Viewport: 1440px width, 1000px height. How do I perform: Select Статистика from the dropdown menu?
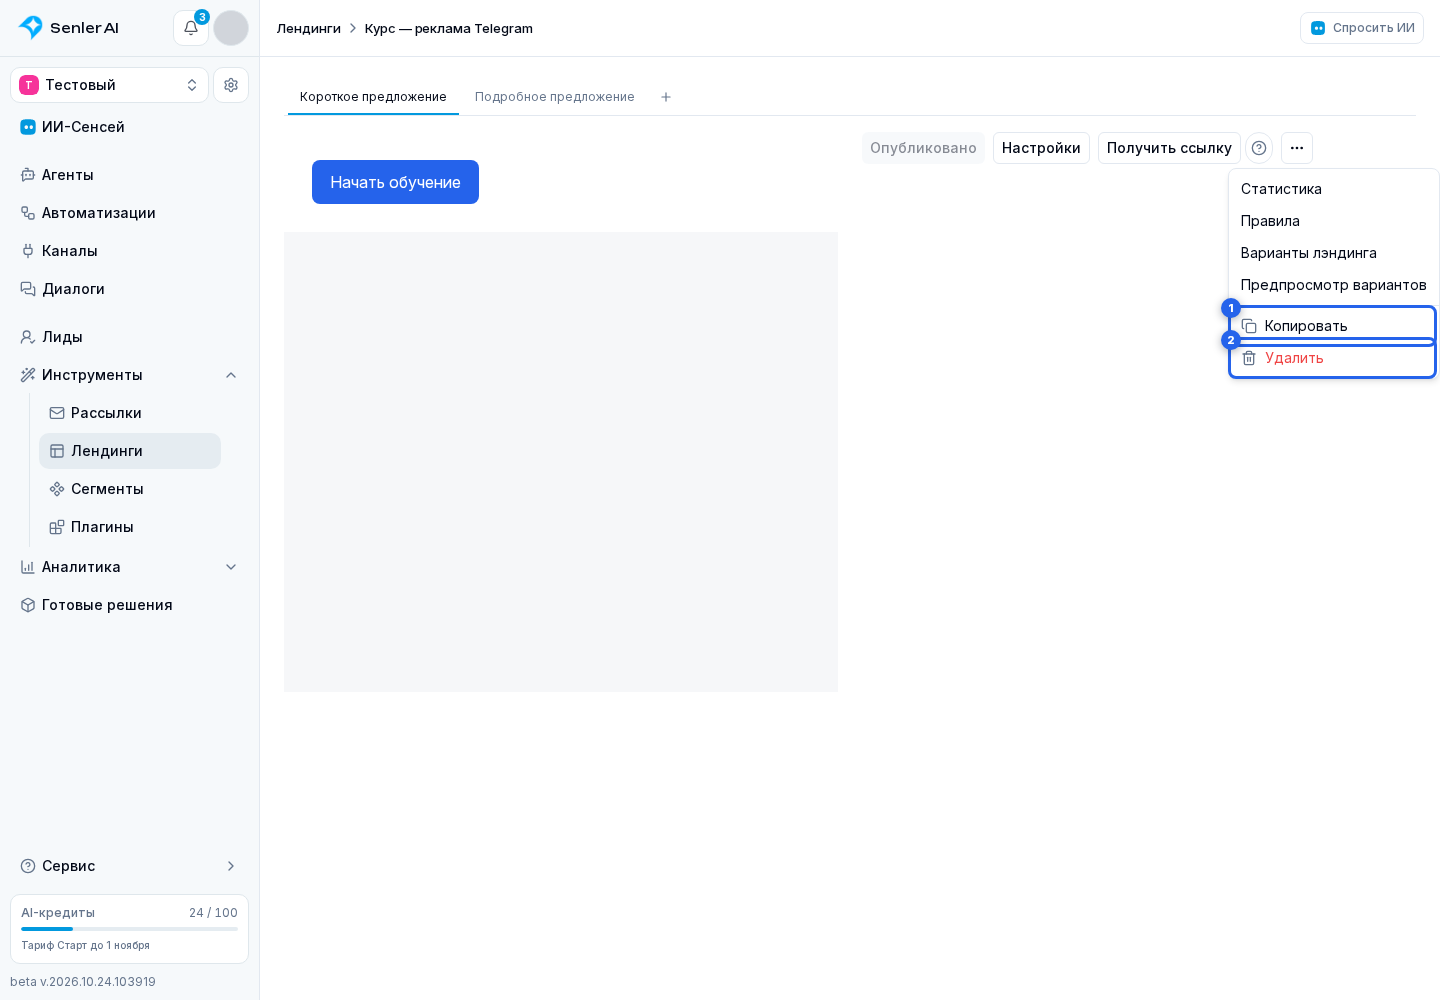pos(1334,189)
